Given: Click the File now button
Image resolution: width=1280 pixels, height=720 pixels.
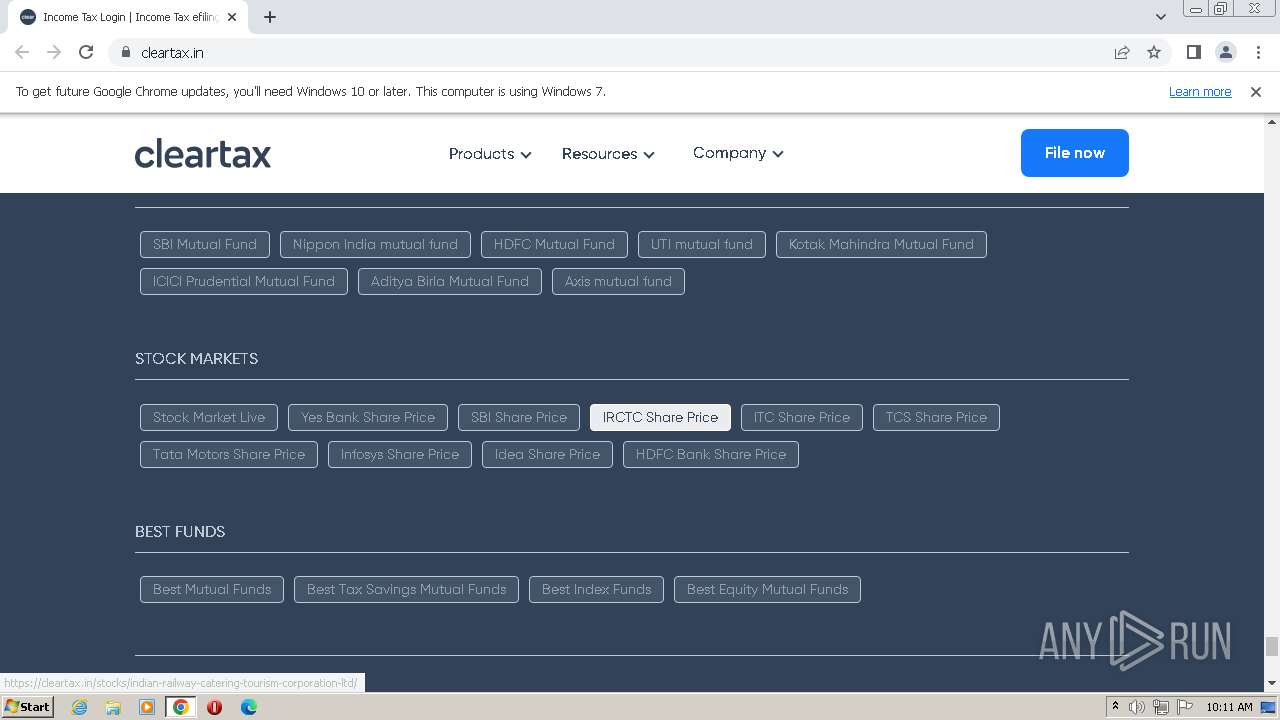Looking at the screenshot, I should point(1075,153).
